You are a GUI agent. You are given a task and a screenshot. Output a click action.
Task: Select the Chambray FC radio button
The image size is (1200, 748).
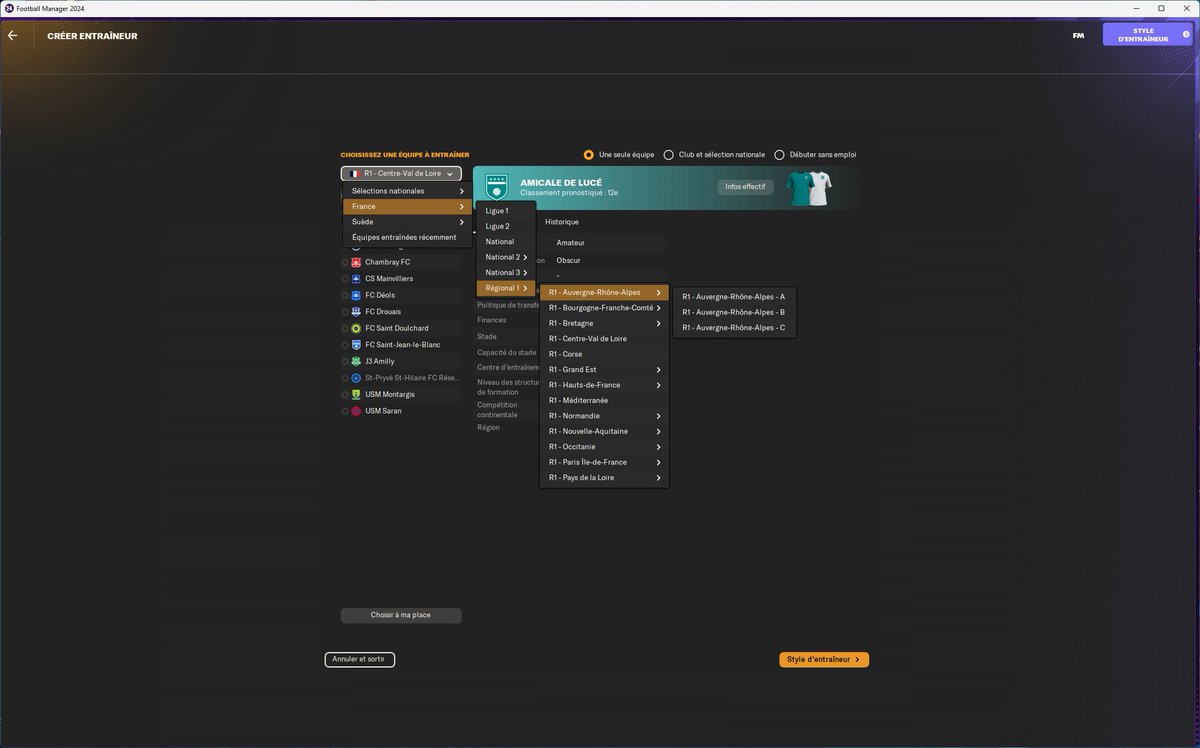pos(345,262)
